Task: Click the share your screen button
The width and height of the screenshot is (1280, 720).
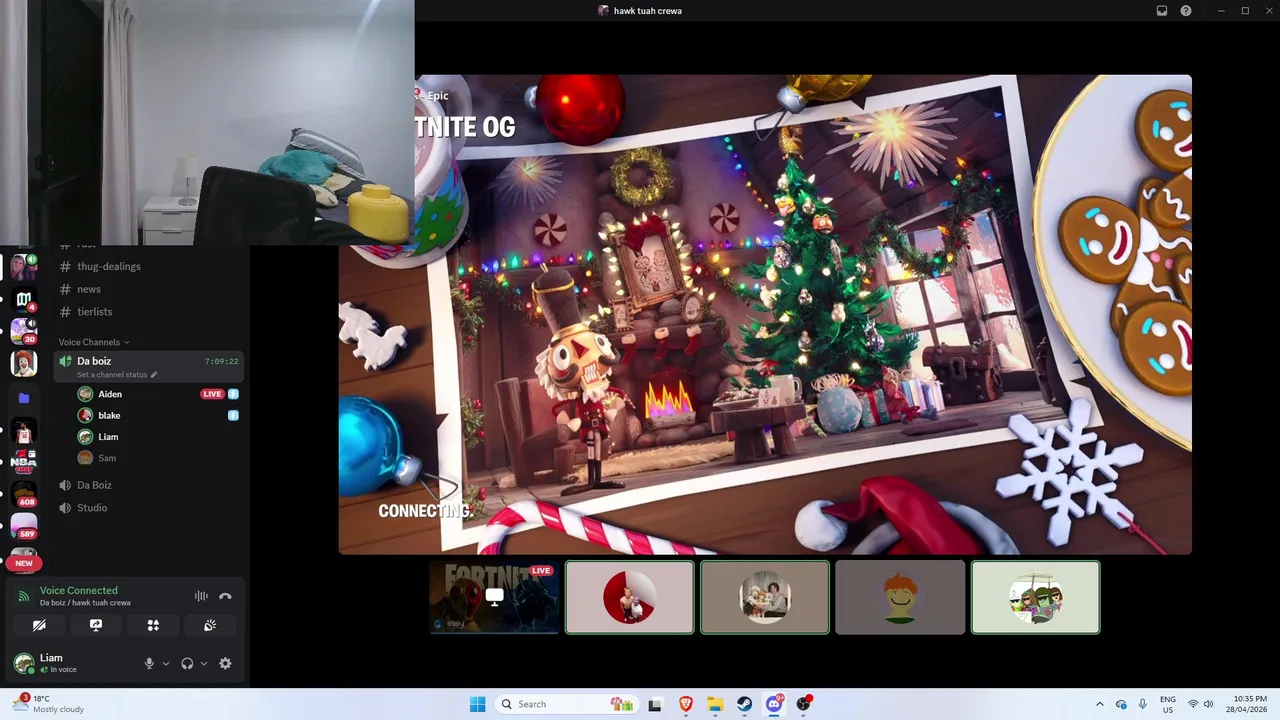Action: [96, 625]
